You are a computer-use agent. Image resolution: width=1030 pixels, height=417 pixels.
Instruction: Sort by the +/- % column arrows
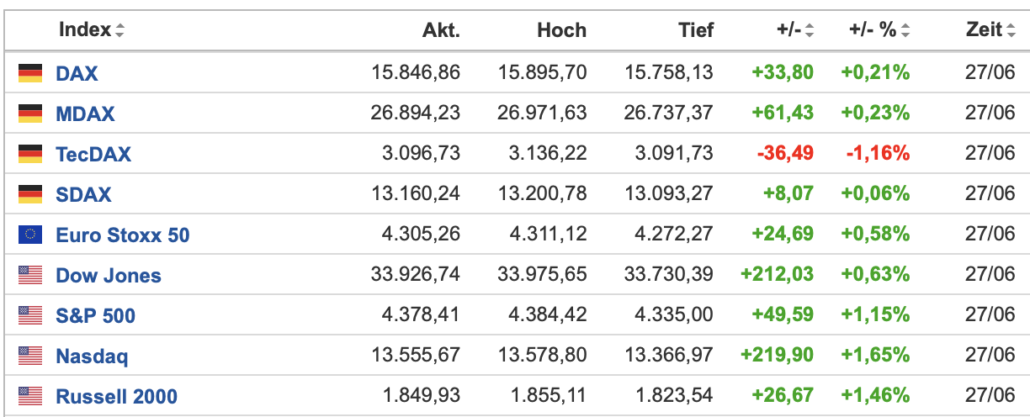[905, 30]
